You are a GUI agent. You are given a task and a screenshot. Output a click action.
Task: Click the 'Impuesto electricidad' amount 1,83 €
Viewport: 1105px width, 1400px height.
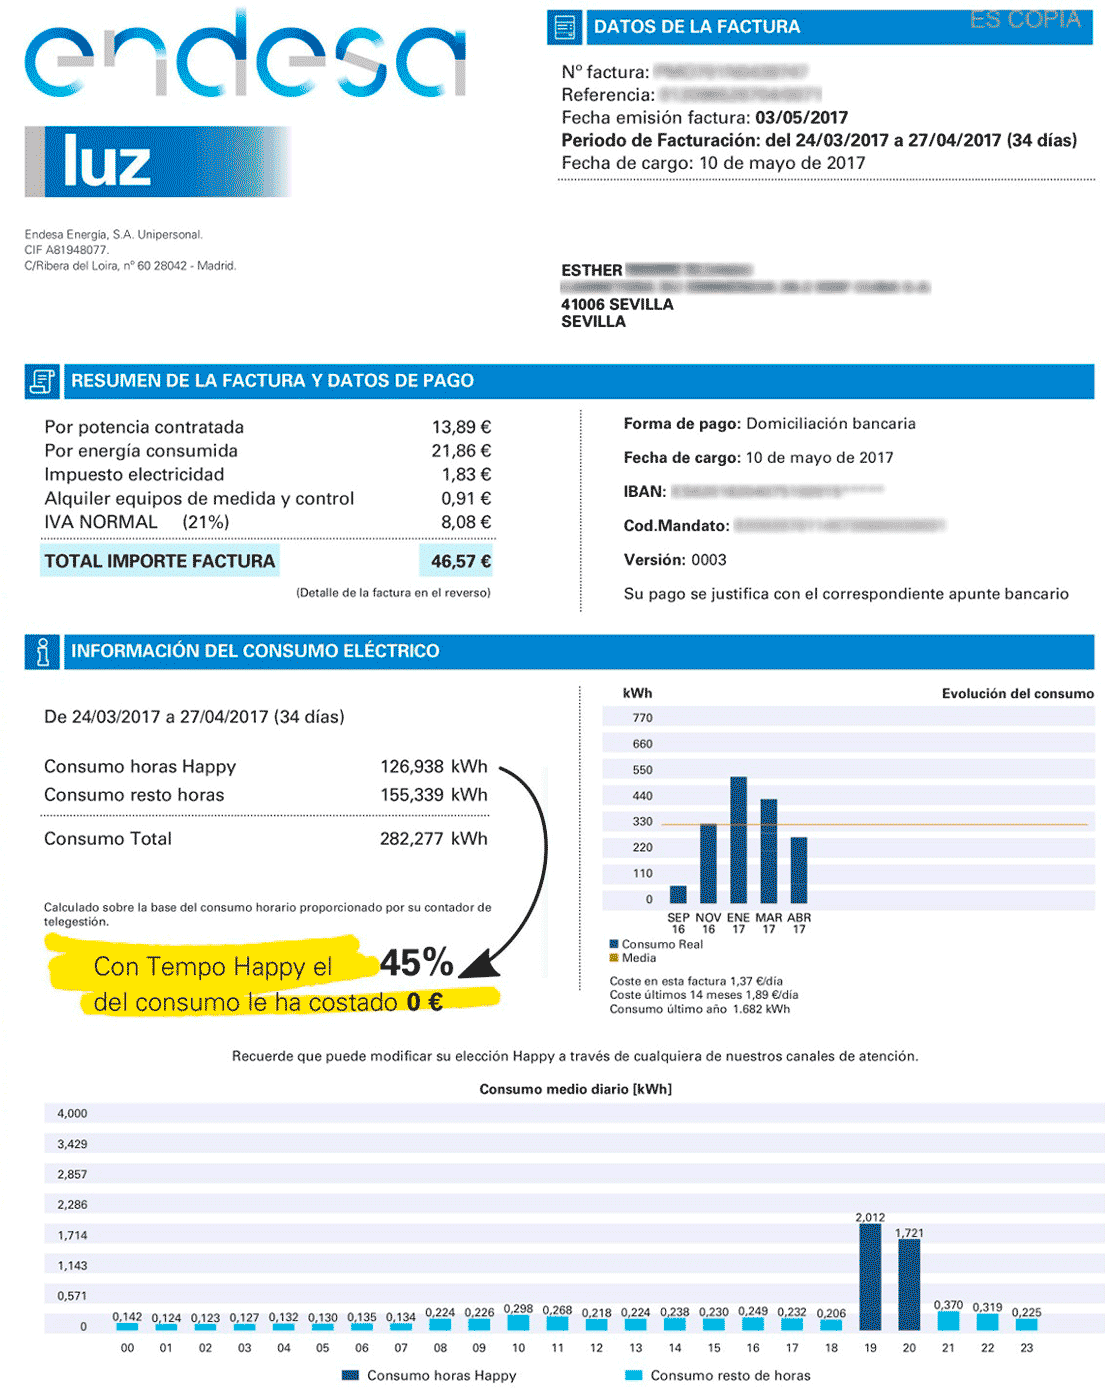[x=466, y=475]
